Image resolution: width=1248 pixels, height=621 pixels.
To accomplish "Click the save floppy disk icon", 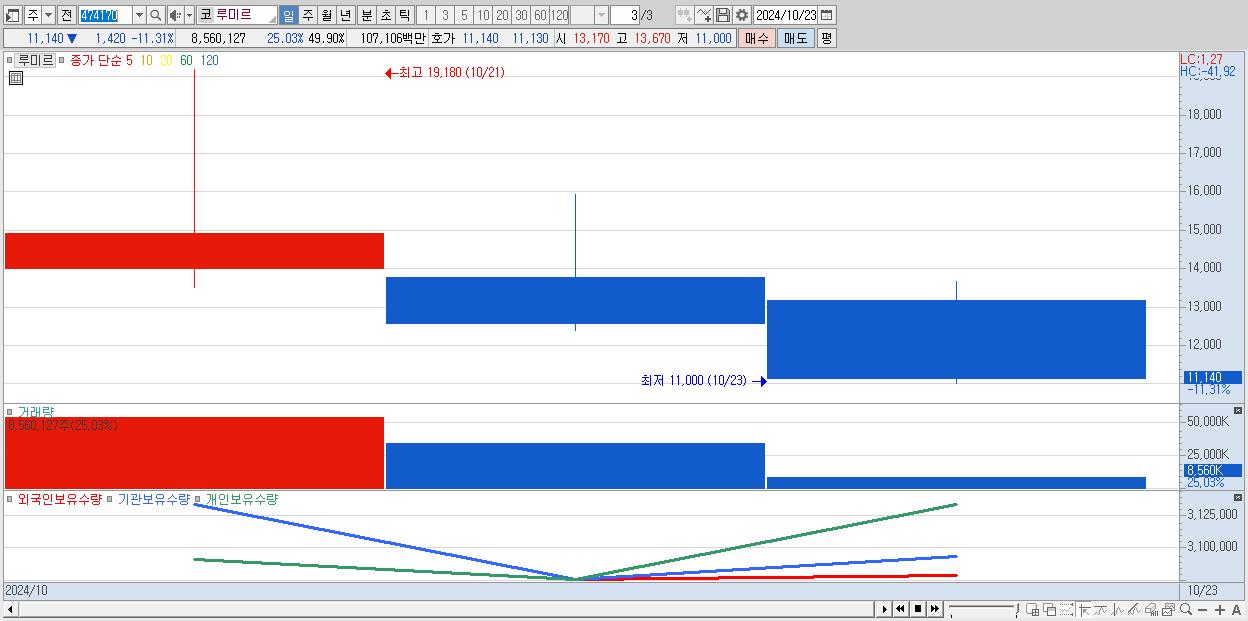I will click(x=723, y=15).
